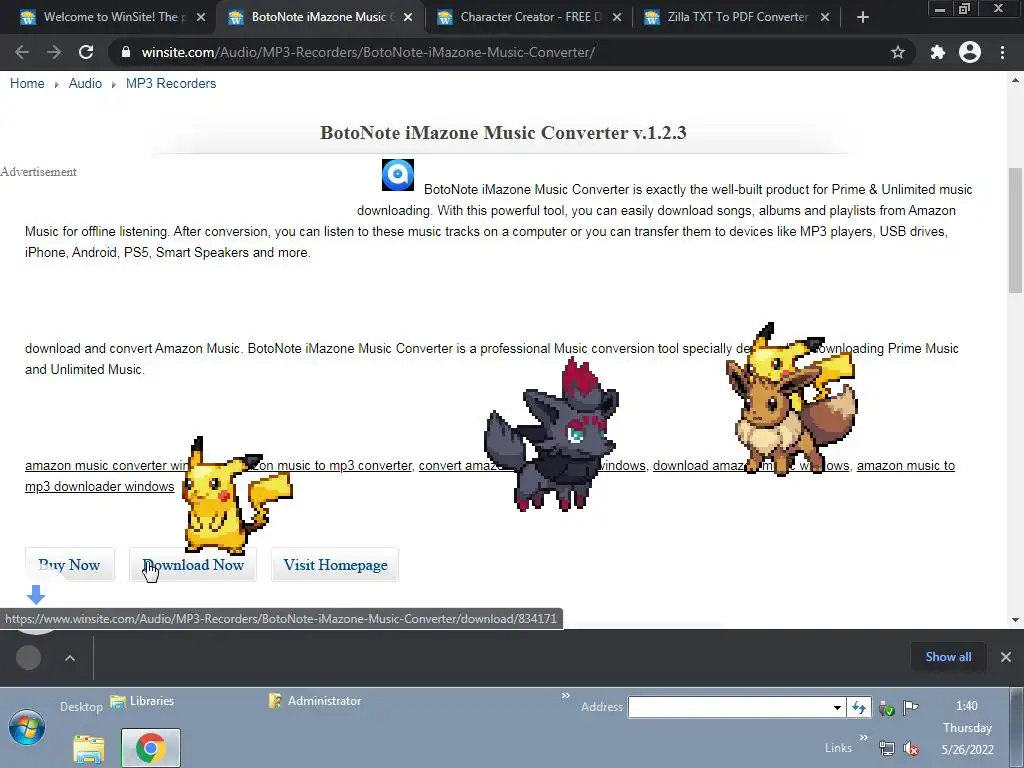This screenshot has height=768, width=1024.
Task: Close the Welcome to WinSite tab
Action: point(201,17)
